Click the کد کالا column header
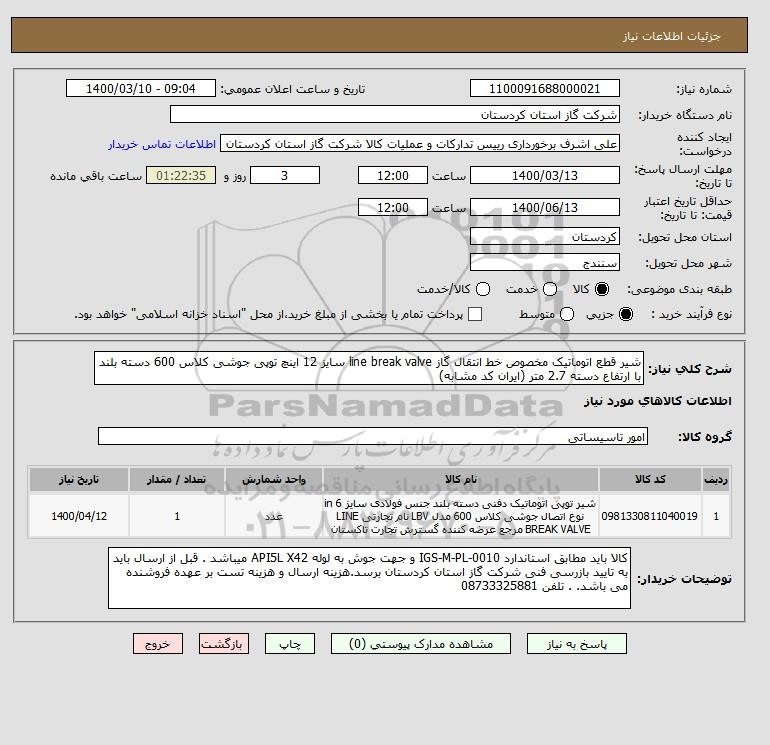The height and width of the screenshot is (745, 770). [x=650, y=479]
